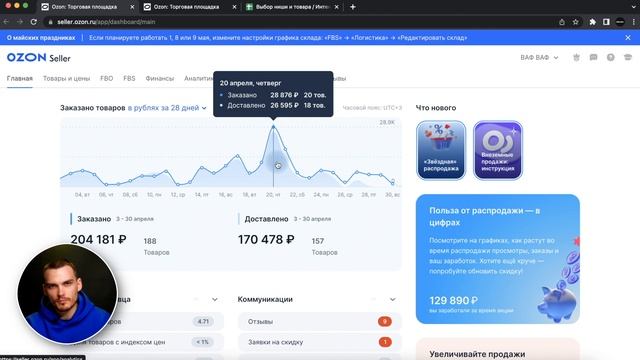Toggle the browser side panel icon

coord(606,22)
